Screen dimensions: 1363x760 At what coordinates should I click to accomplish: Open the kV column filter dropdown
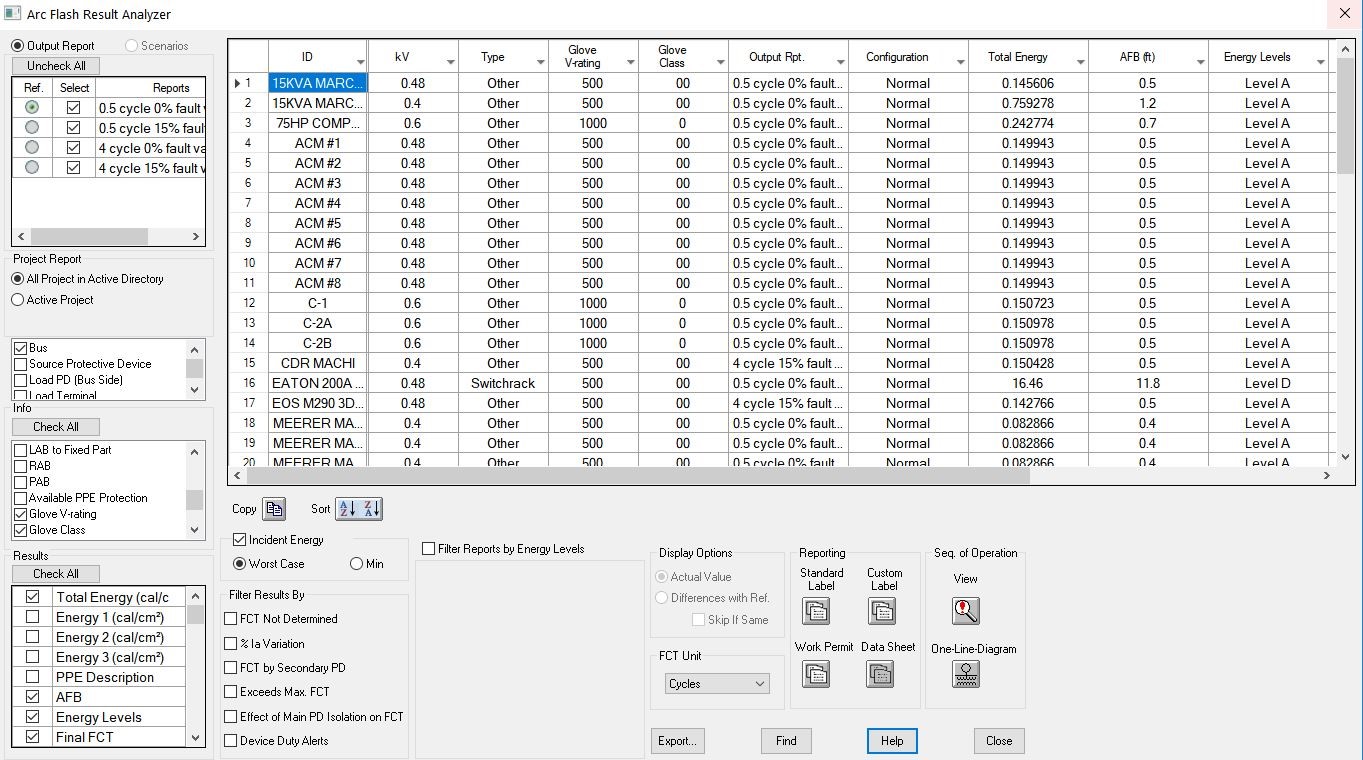point(450,63)
